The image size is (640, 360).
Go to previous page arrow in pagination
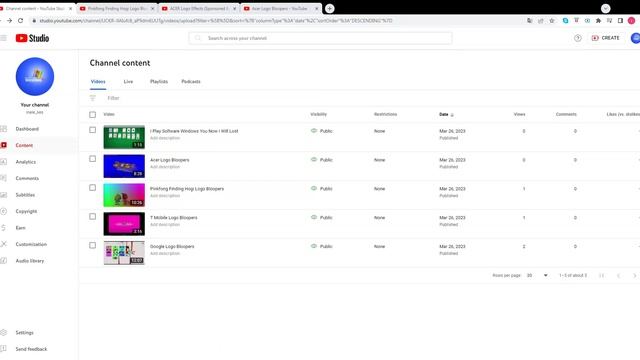(x=618, y=276)
